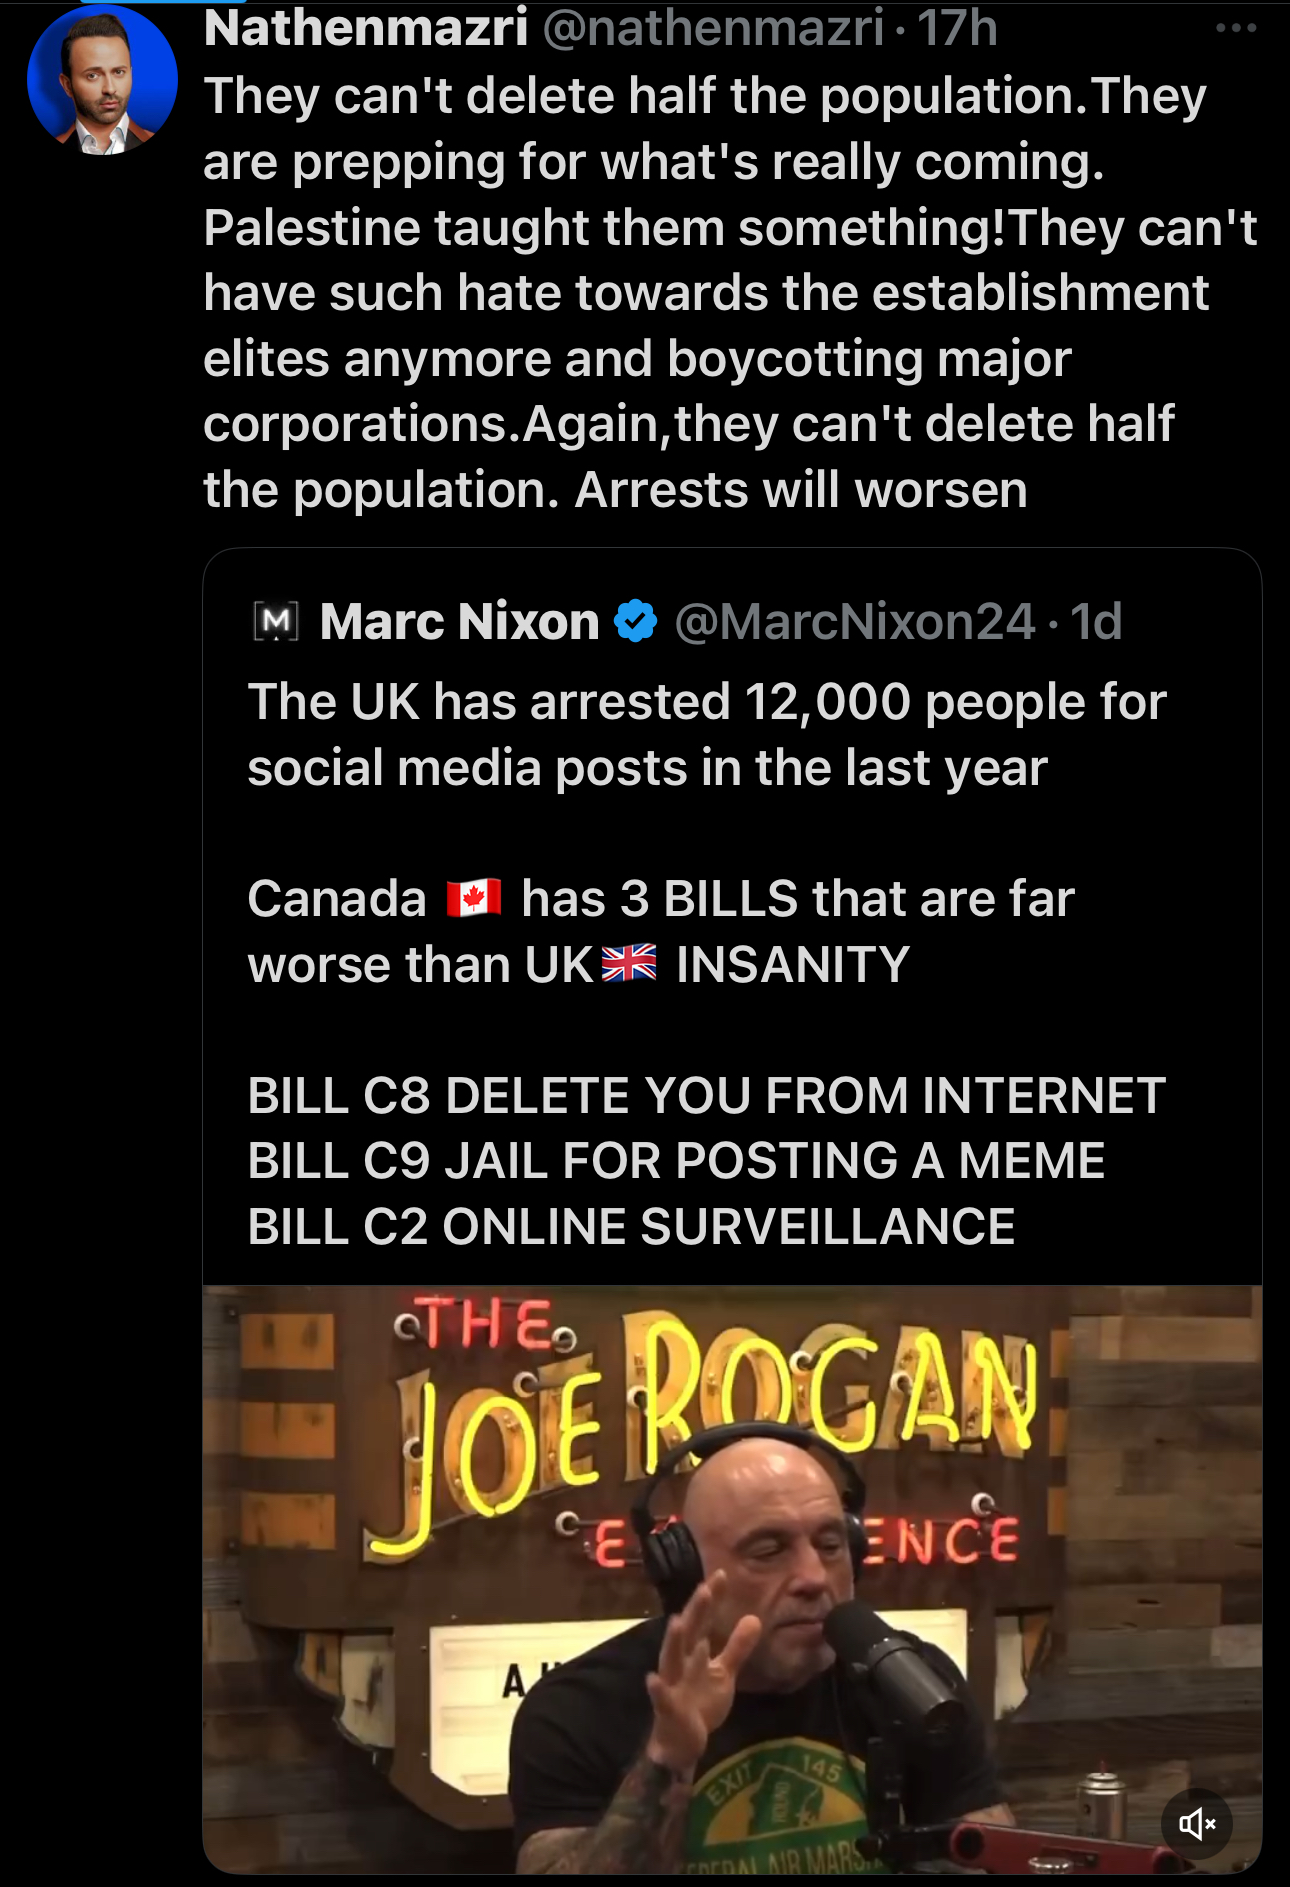The height and width of the screenshot is (1887, 1290).
Task: Open Nathenmazri's profile picture
Action: [102, 80]
